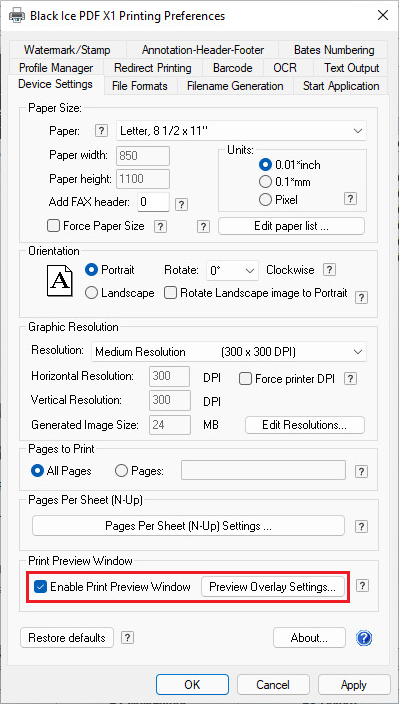Click the help icon next to Restore defaults
This screenshot has width=399, height=704.
coord(127,638)
